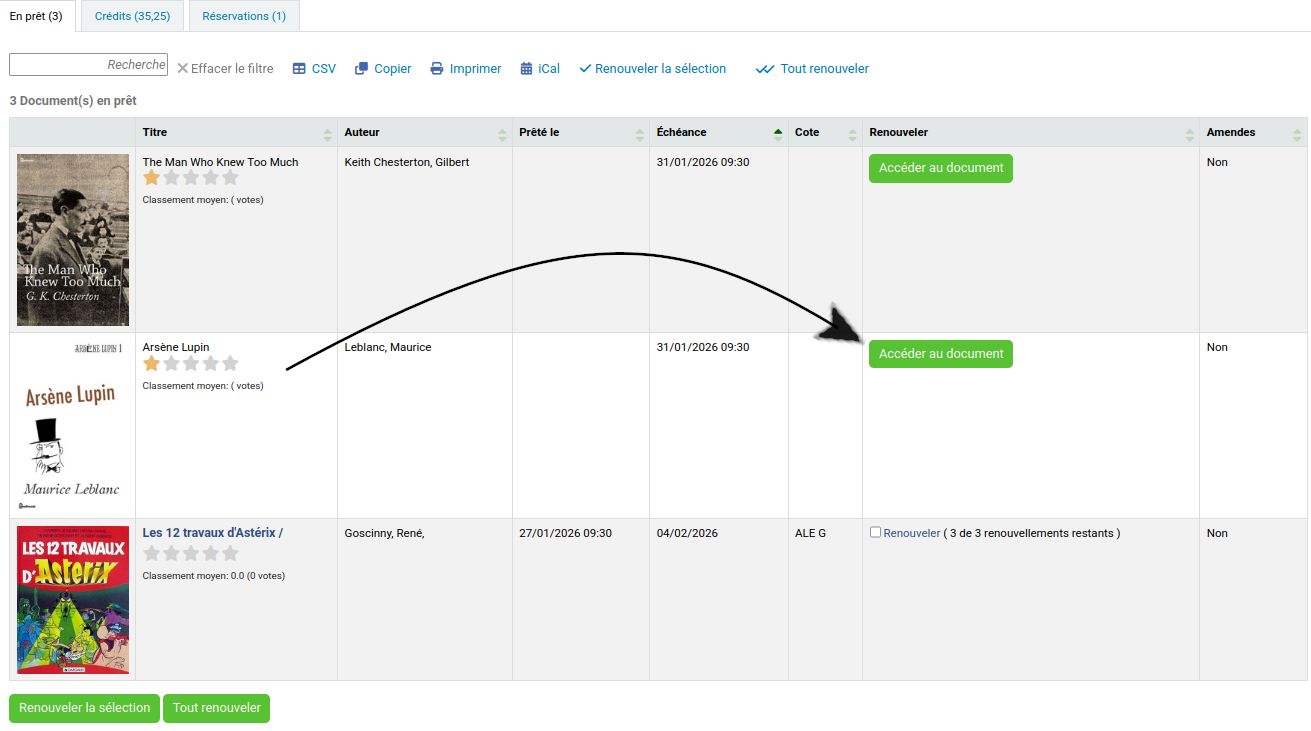Sort by Auteur column sort arrows

[502, 133]
